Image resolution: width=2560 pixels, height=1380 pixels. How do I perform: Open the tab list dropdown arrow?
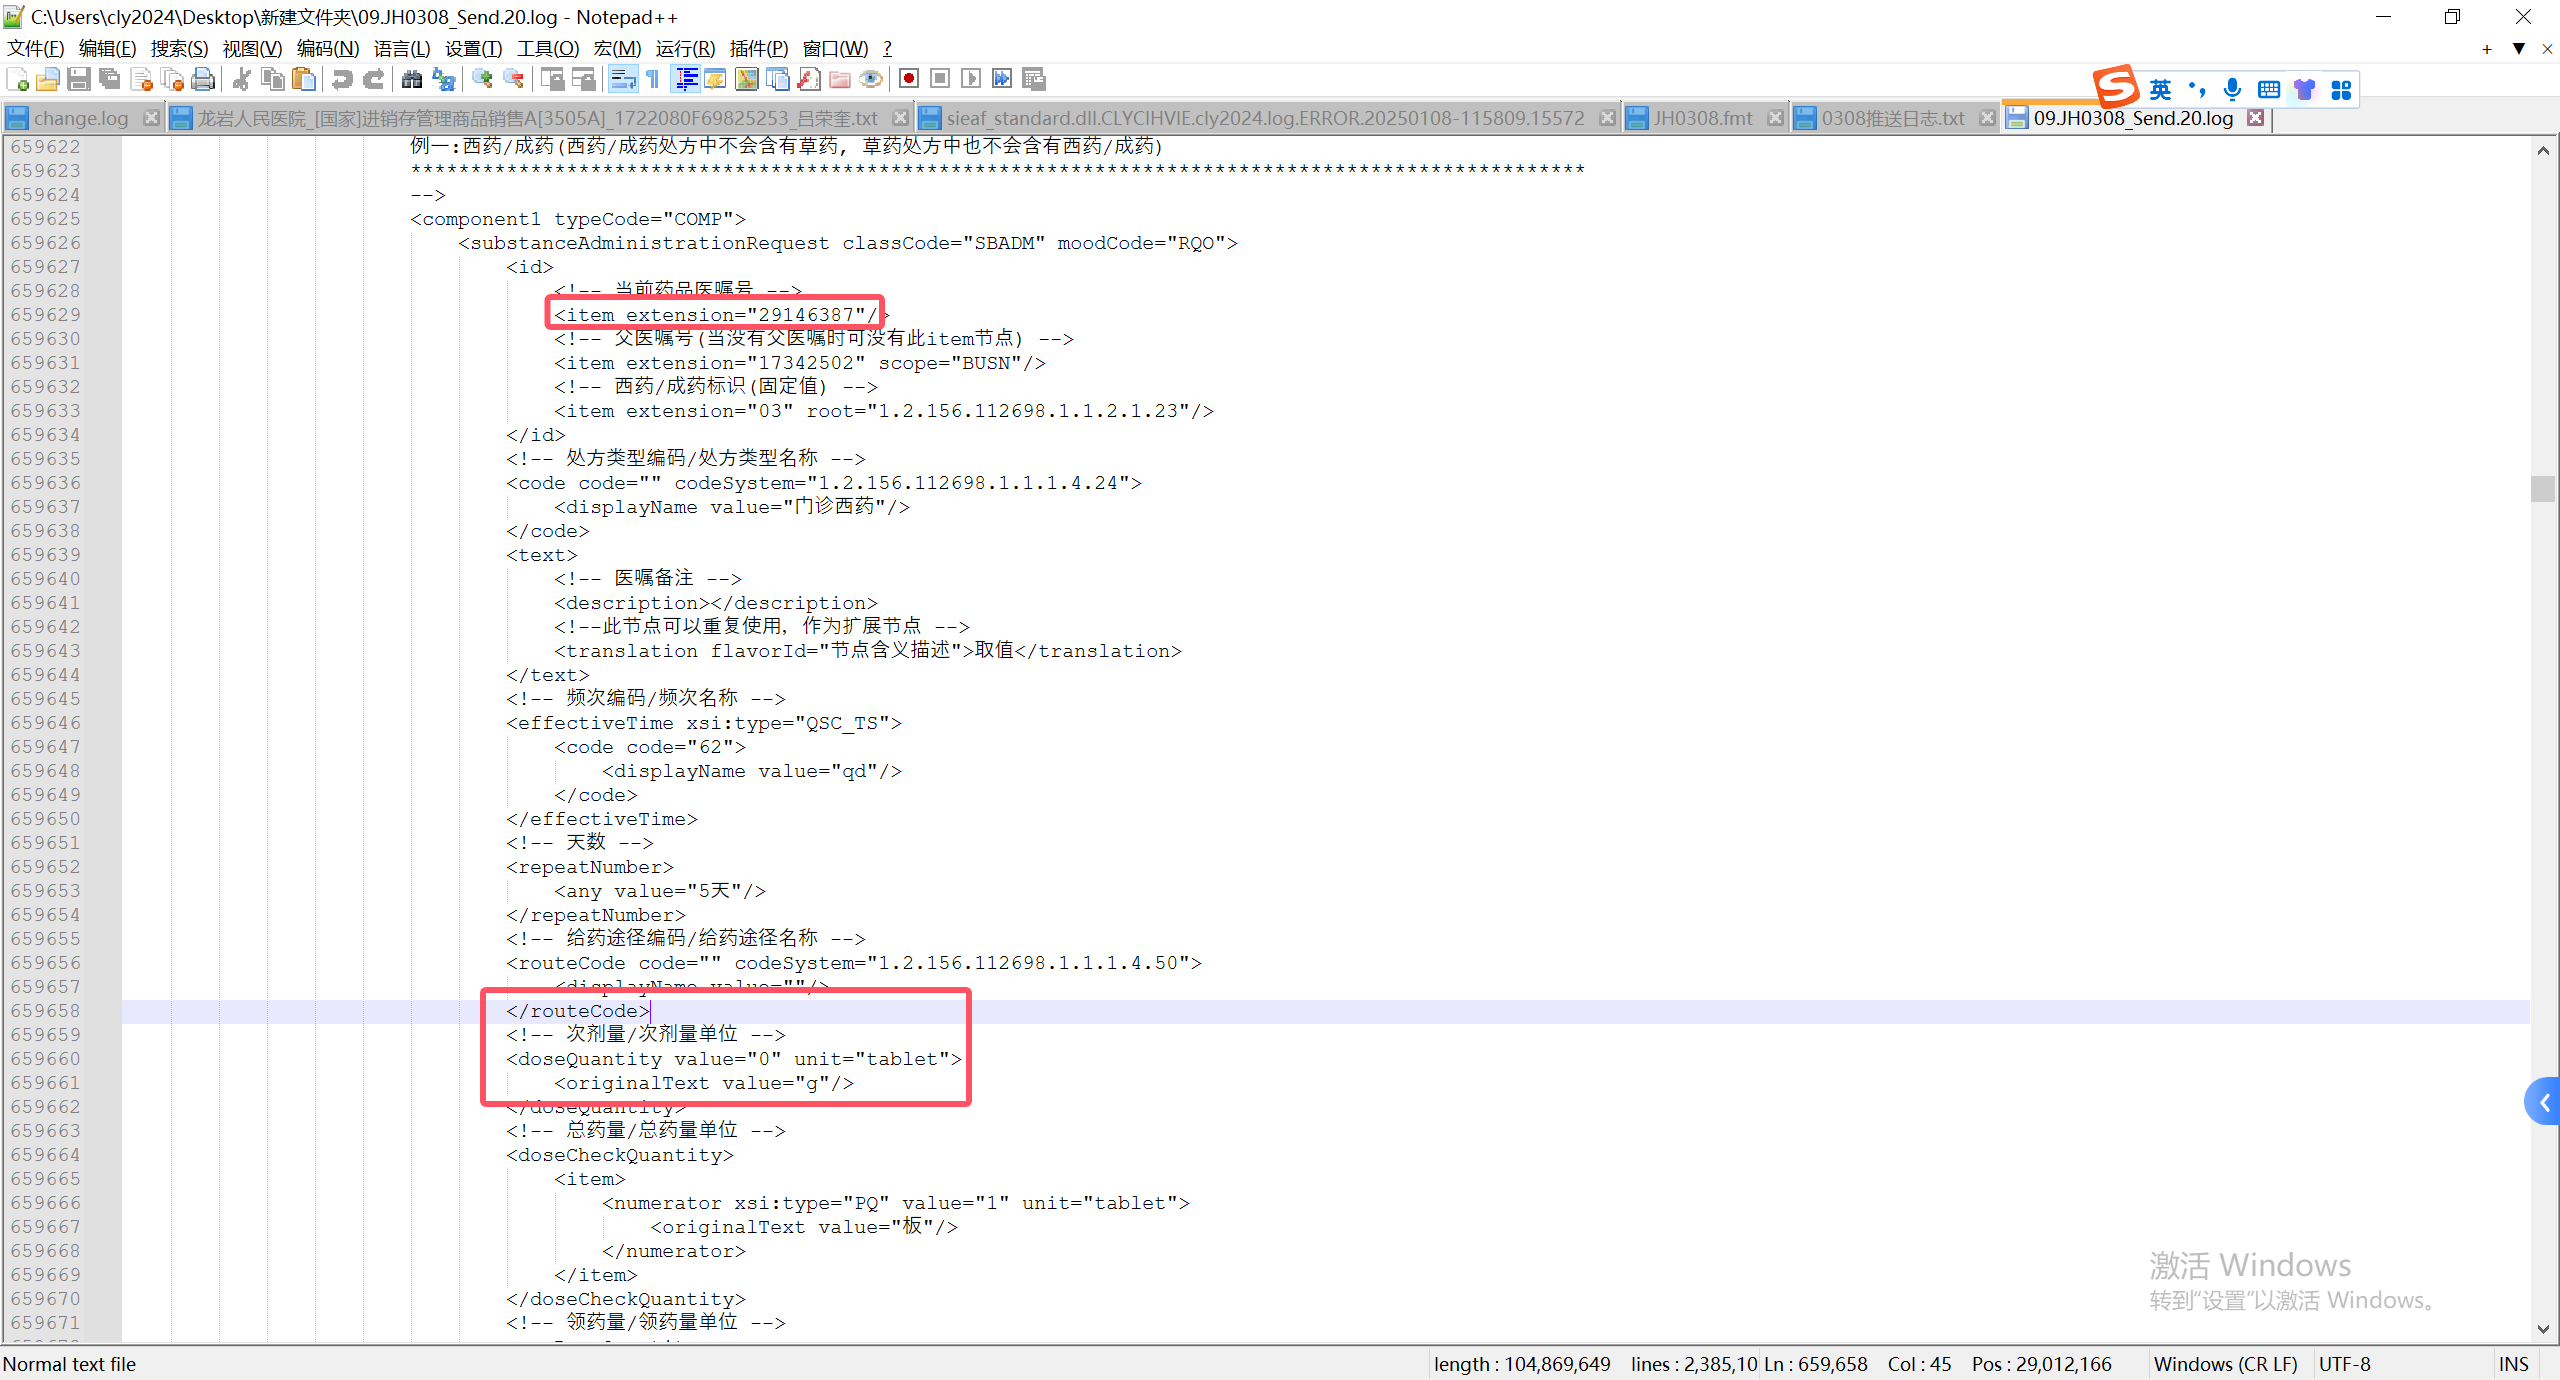2519,48
